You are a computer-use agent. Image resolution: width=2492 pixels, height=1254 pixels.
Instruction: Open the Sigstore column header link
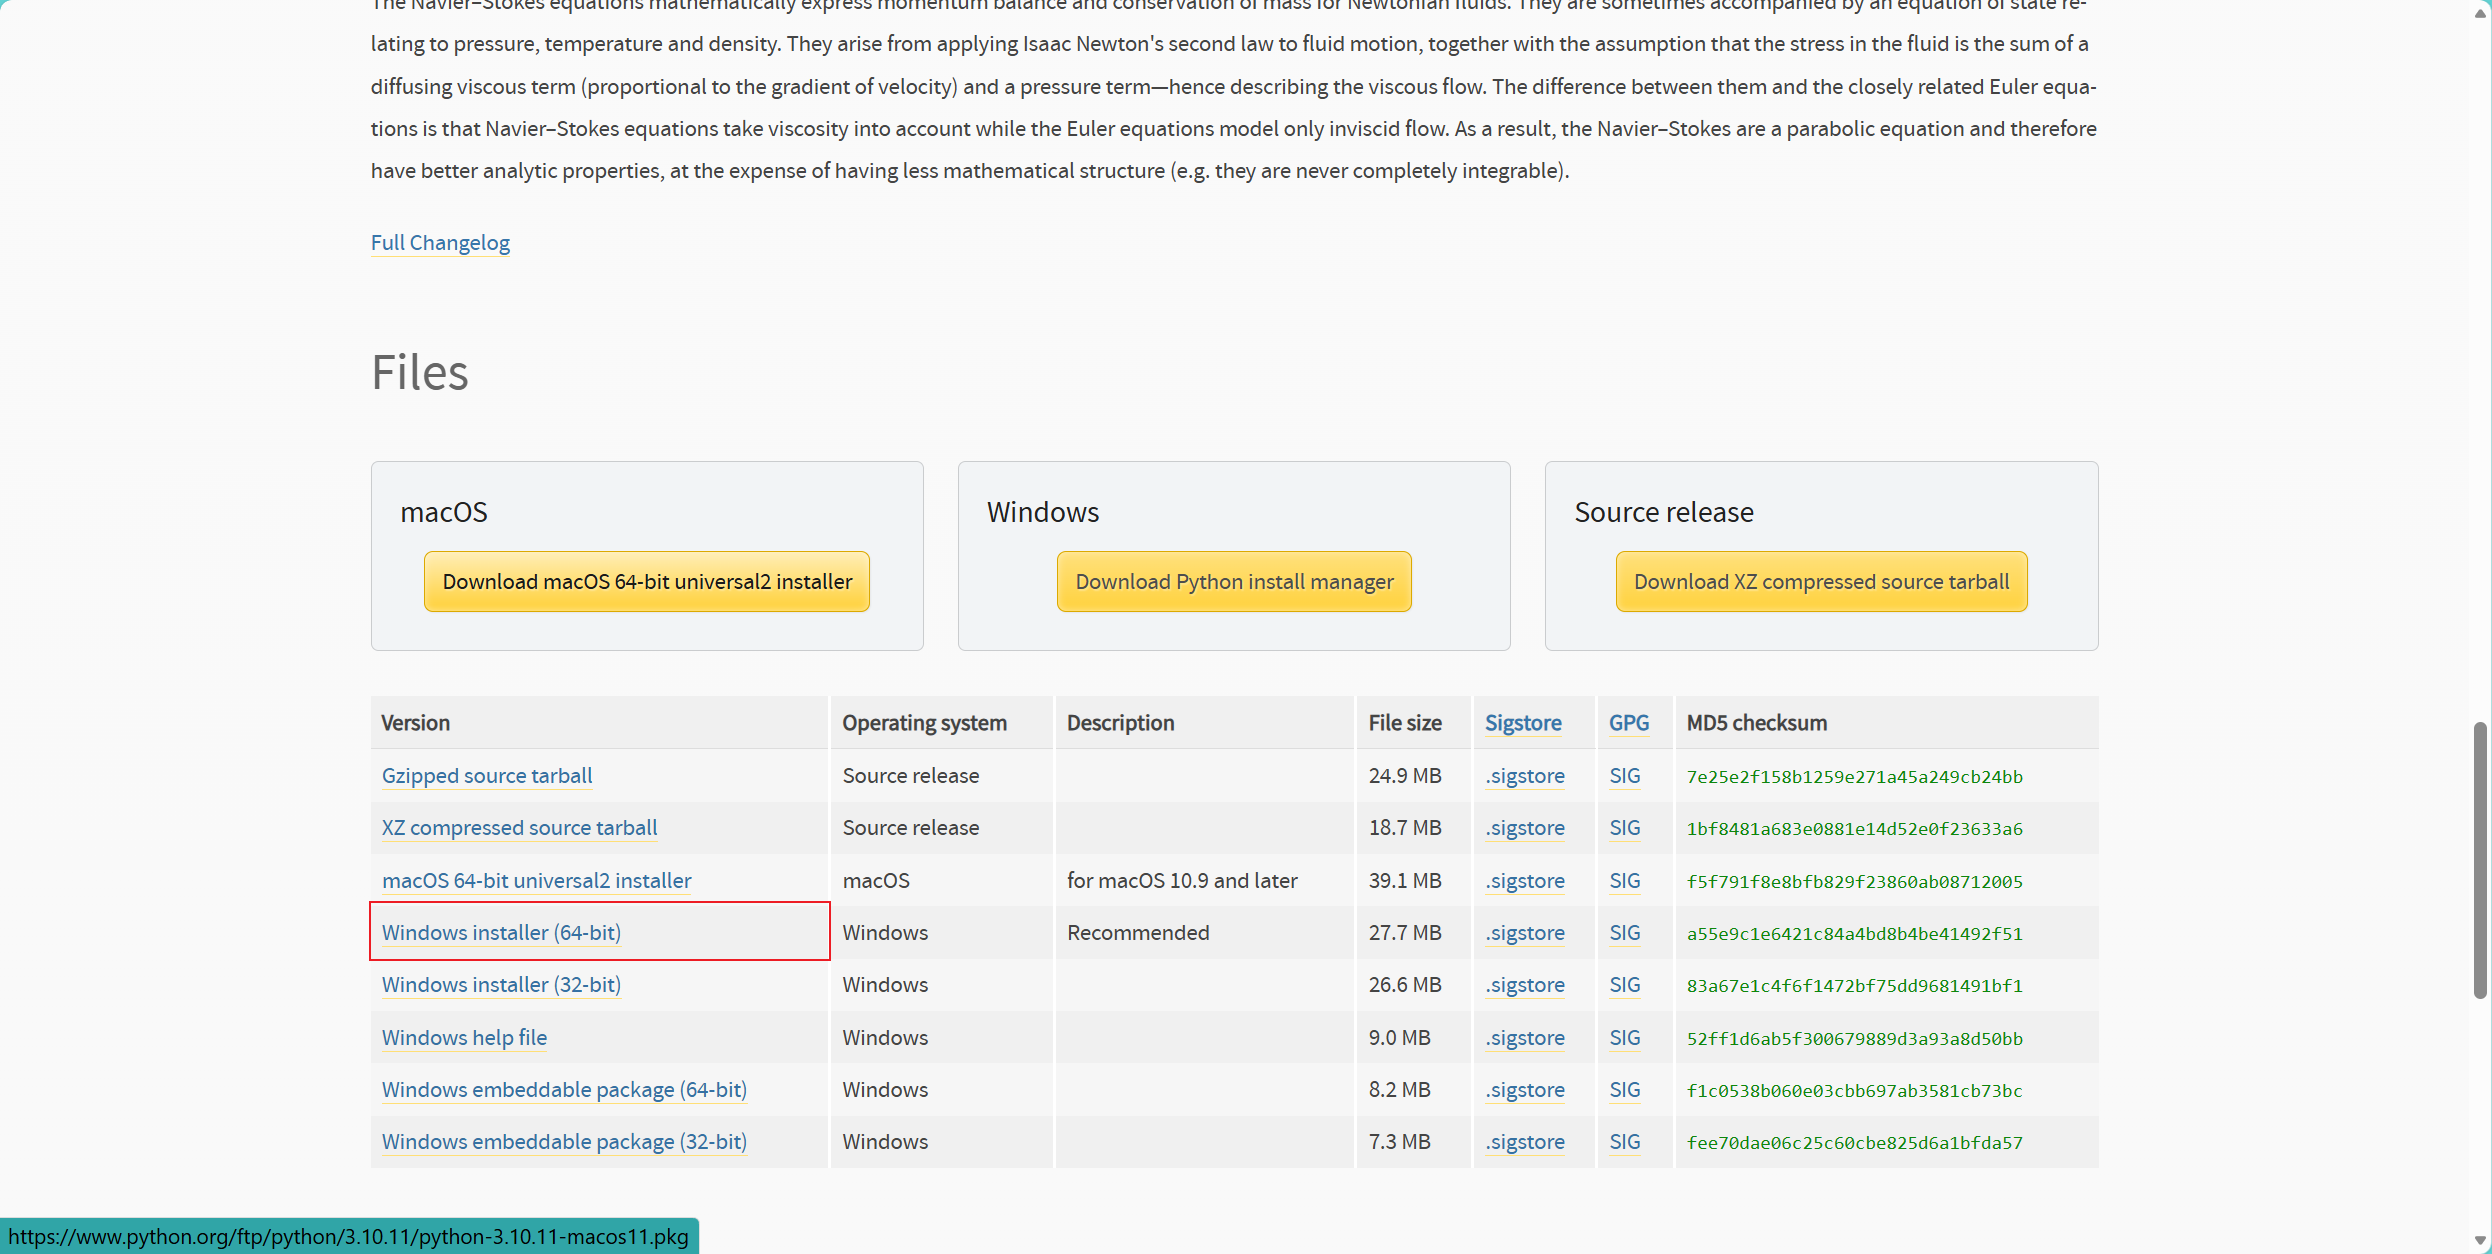[1522, 723]
